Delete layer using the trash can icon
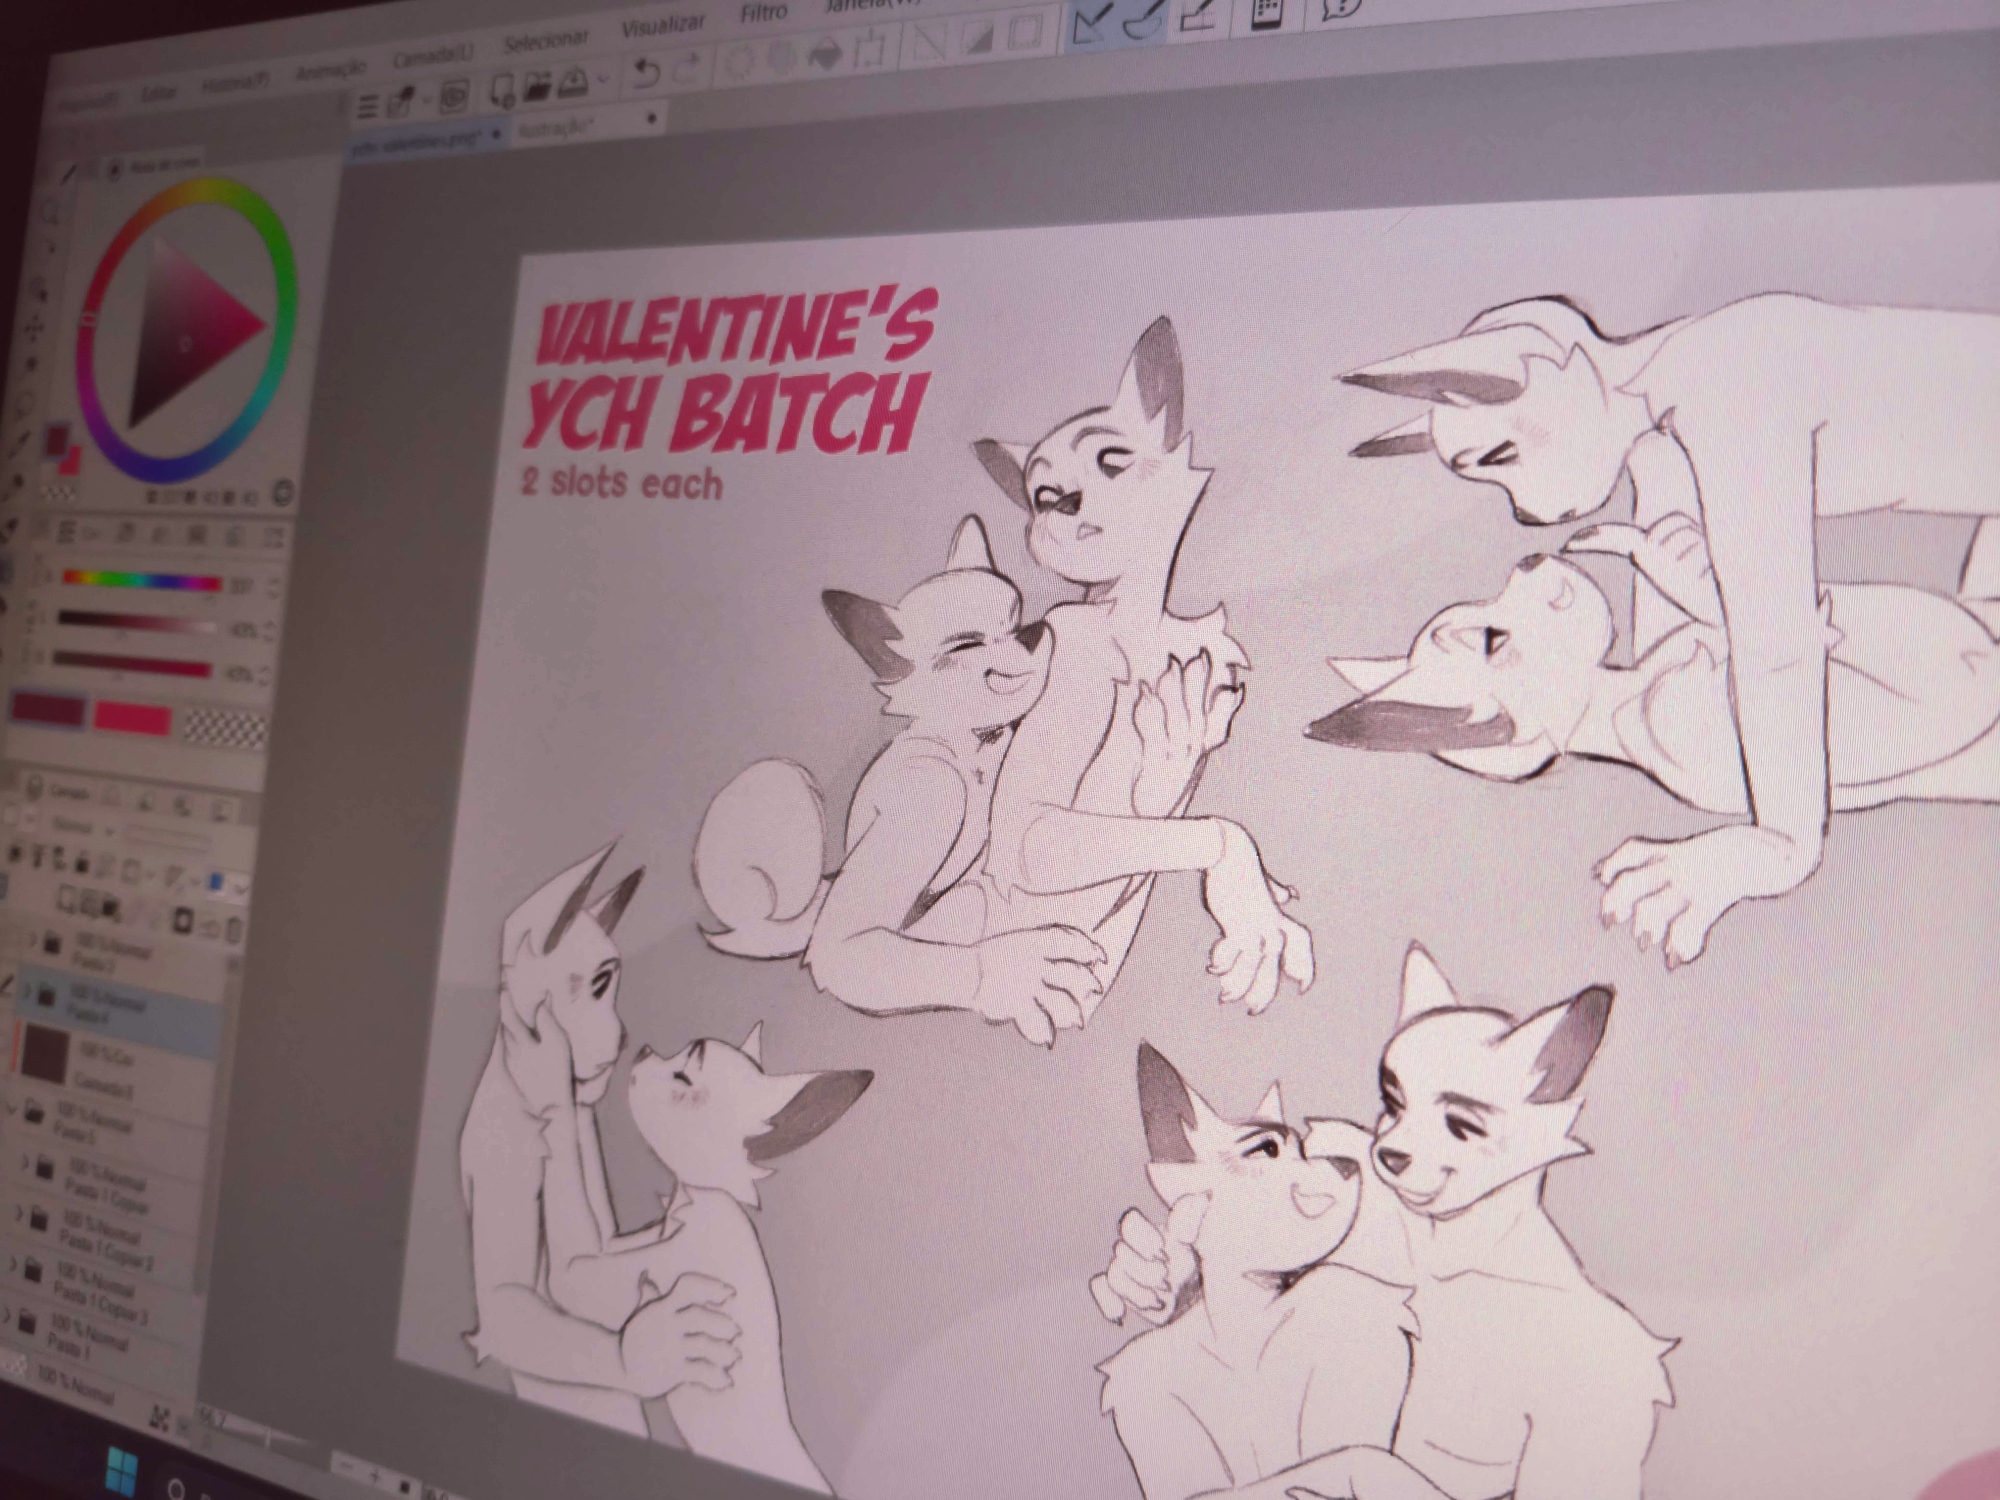 234,930
